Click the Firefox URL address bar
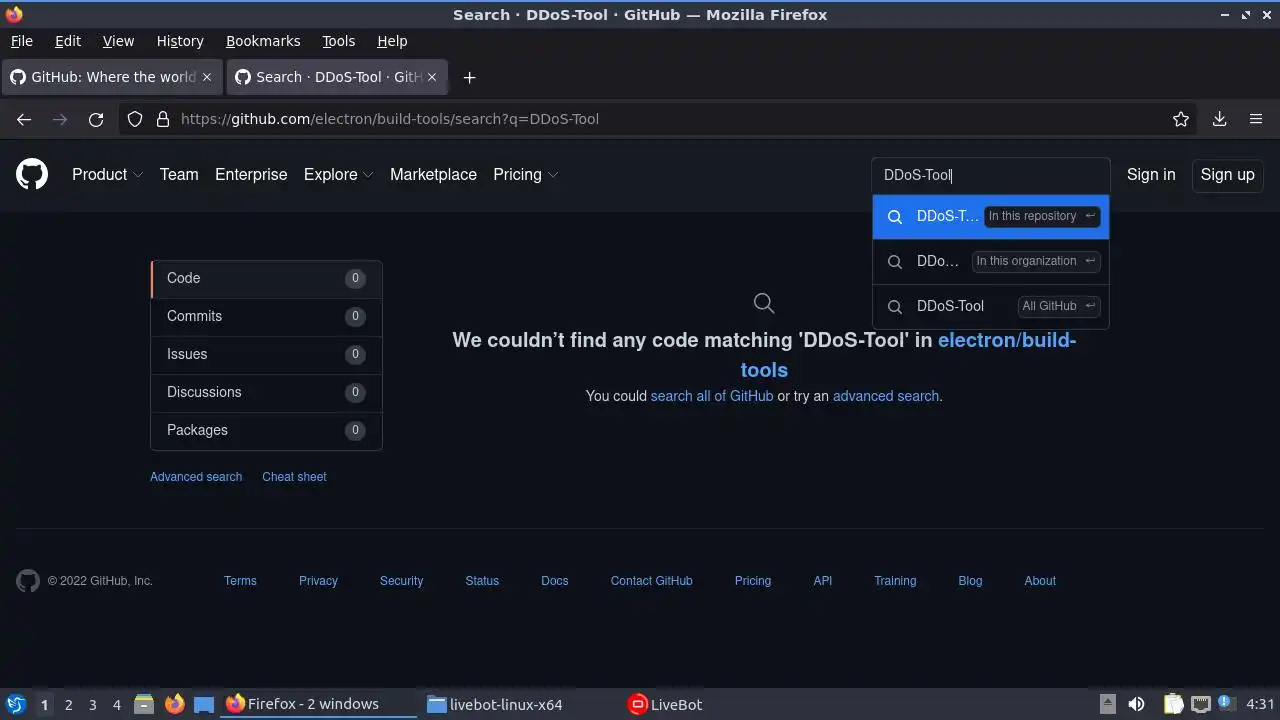This screenshot has height=720, width=1280. (x=660, y=119)
